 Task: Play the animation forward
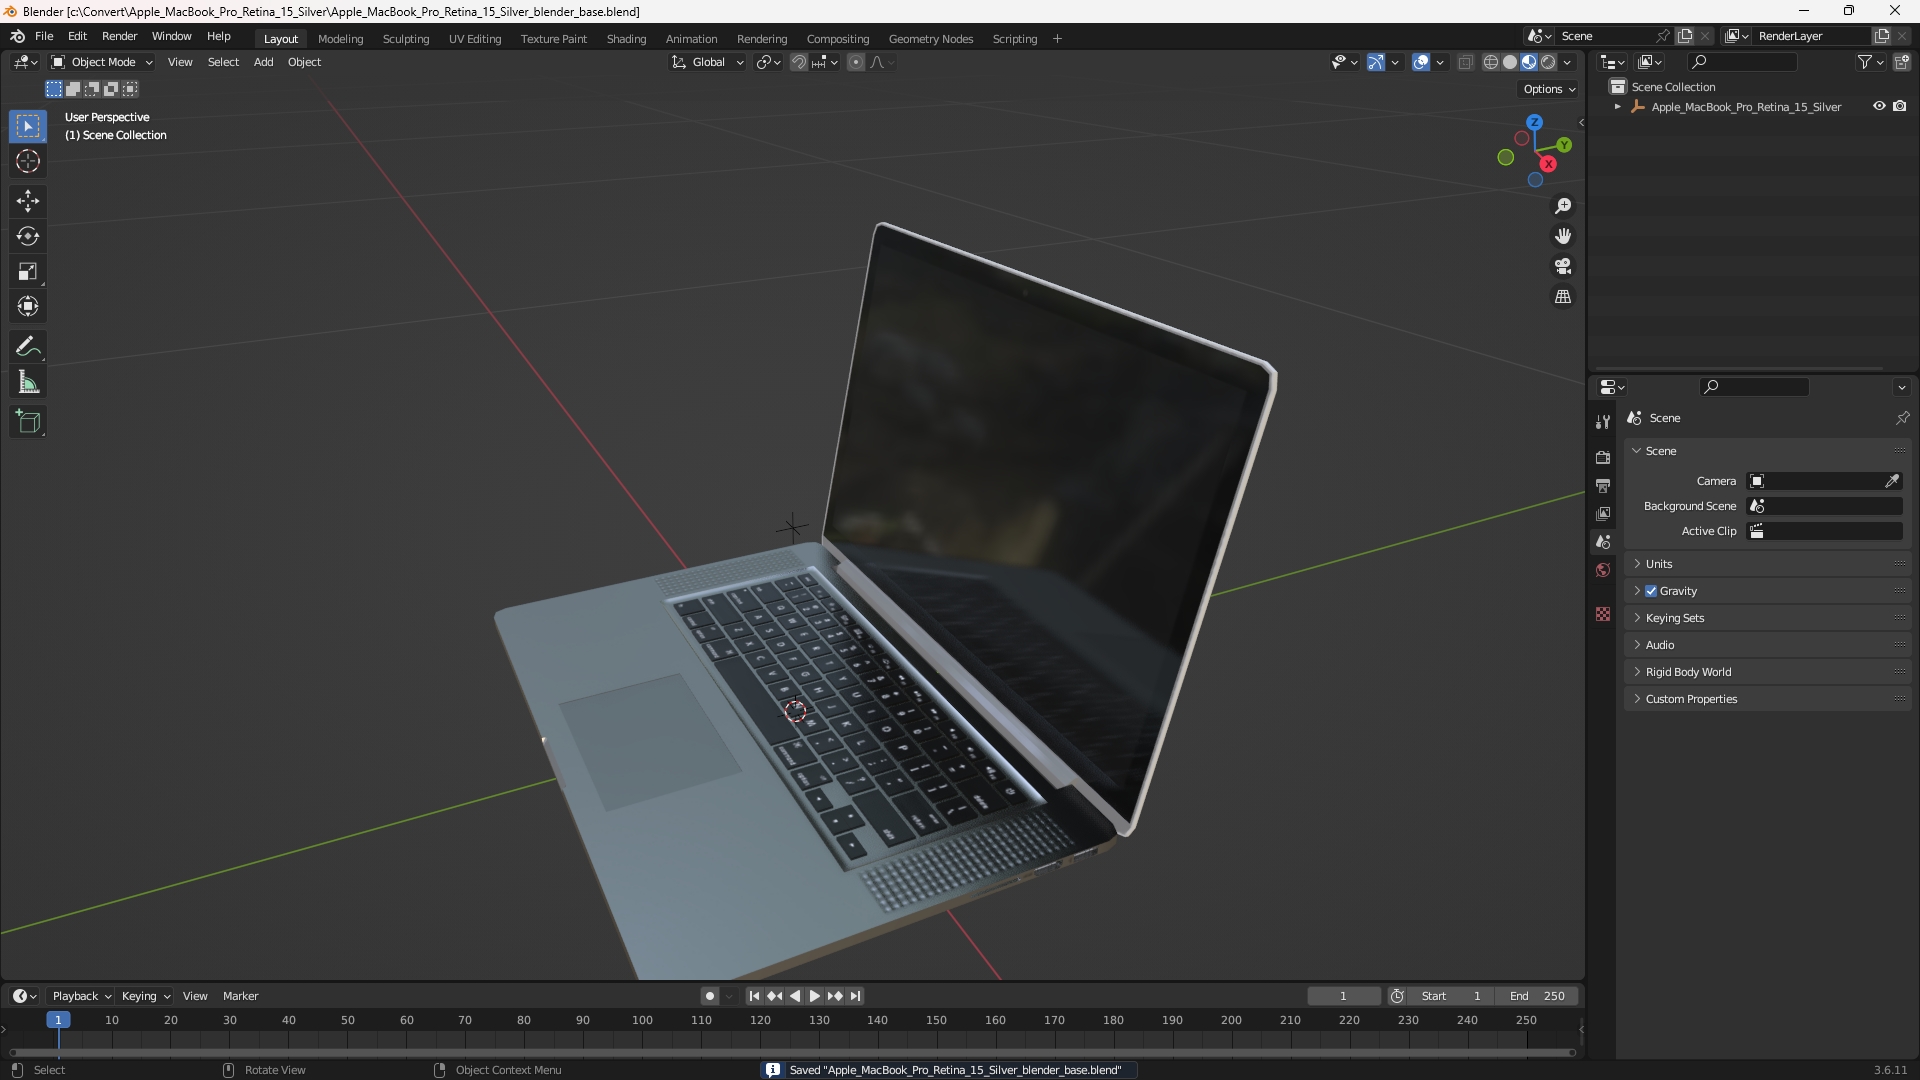(814, 996)
